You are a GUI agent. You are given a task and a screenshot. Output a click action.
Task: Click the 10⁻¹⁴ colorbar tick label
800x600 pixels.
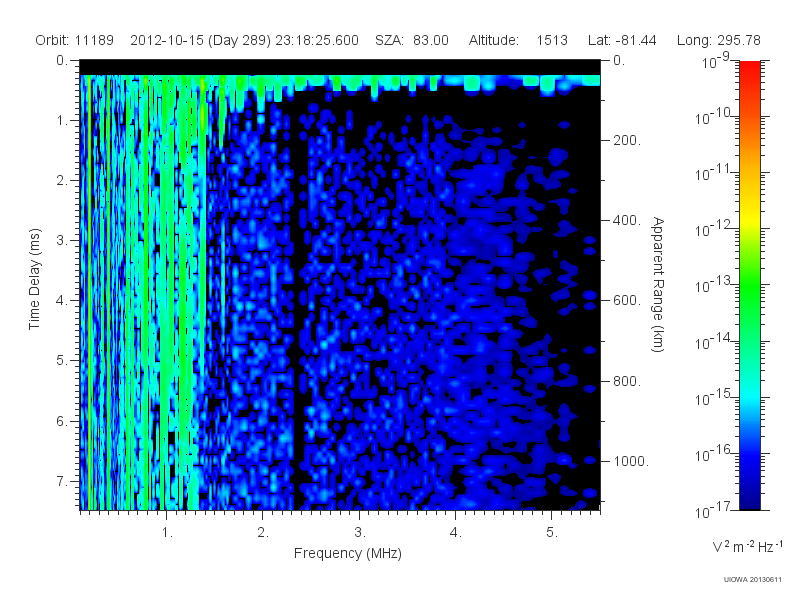point(712,342)
